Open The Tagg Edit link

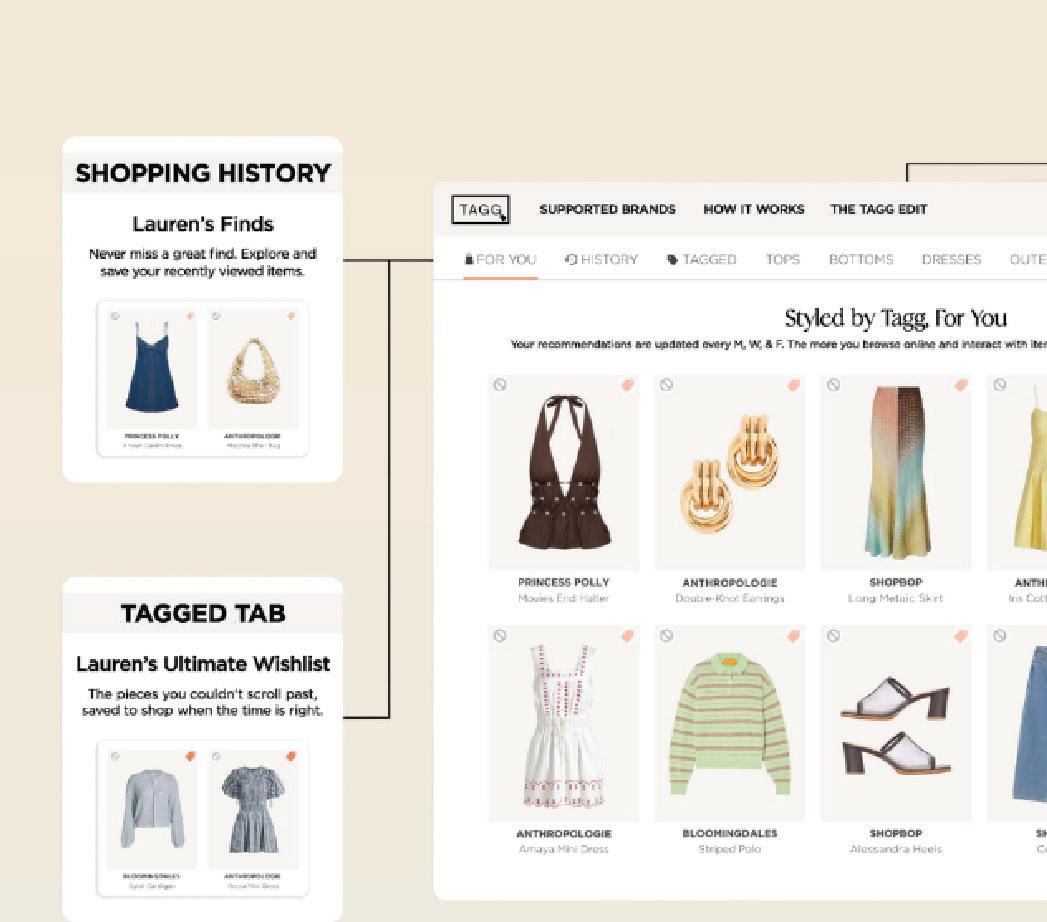point(878,209)
